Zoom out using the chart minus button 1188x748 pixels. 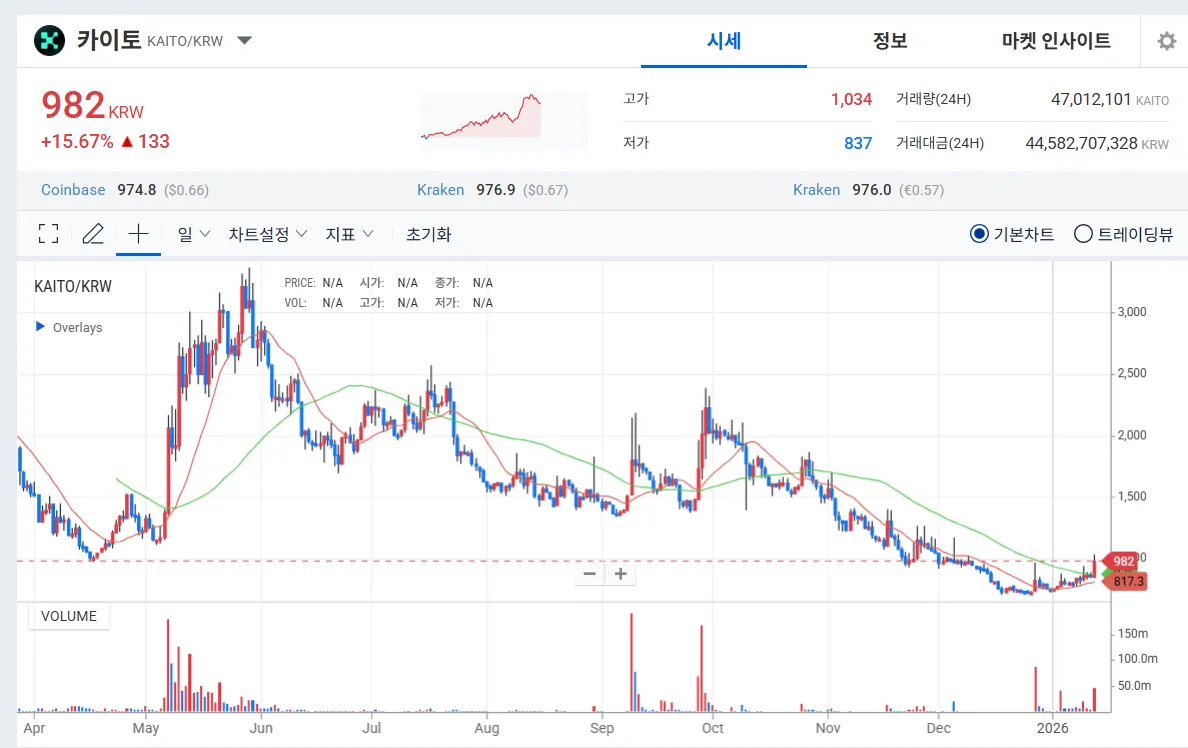pyautogui.click(x=589, y=573)
